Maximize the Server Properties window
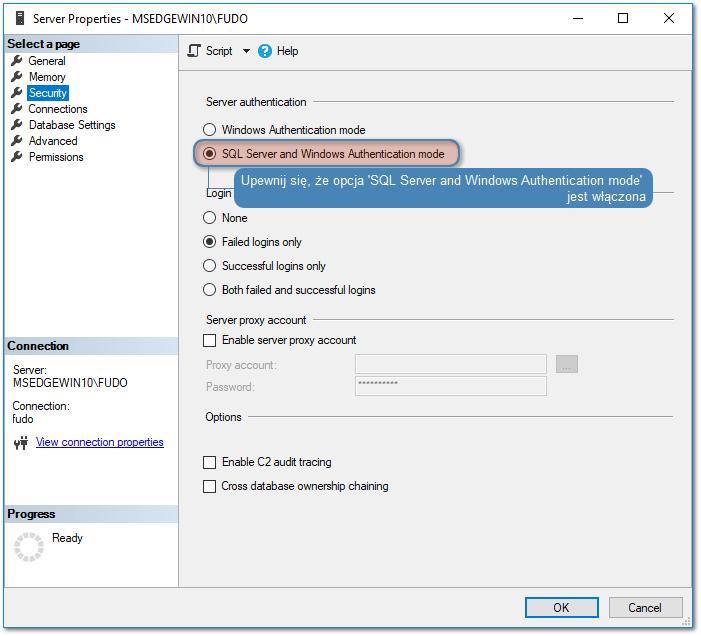 623,18
